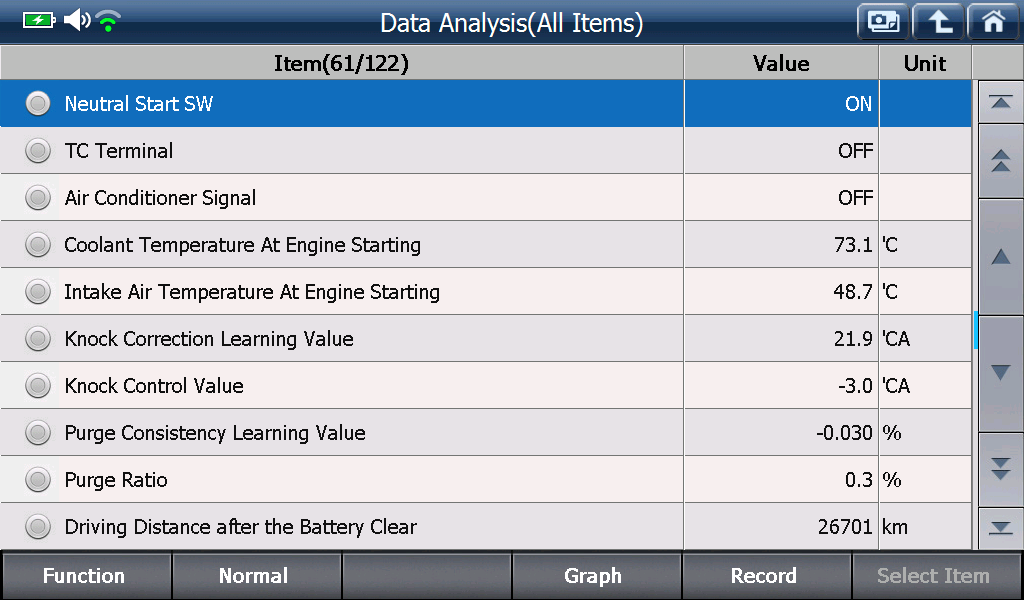The width and height of the screenshot is (1024, 600).
Task: Click the Value column header
Action: click(x=781, y=63)
